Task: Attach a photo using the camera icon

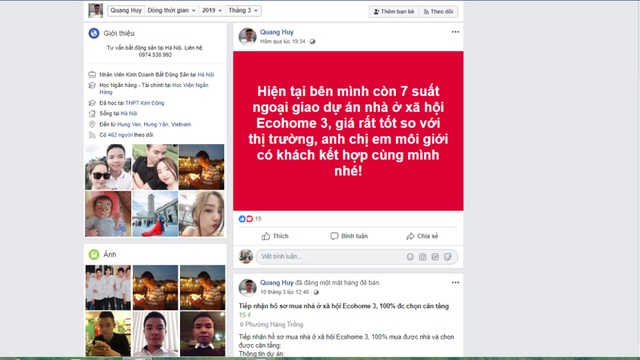Action: point(422,257)
